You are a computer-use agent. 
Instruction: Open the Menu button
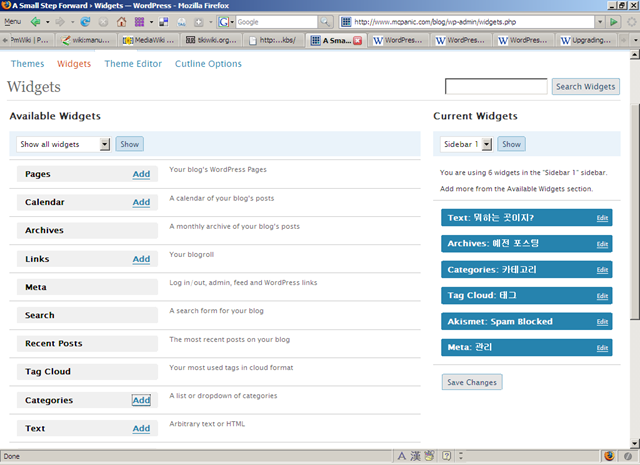pos(13,22)
